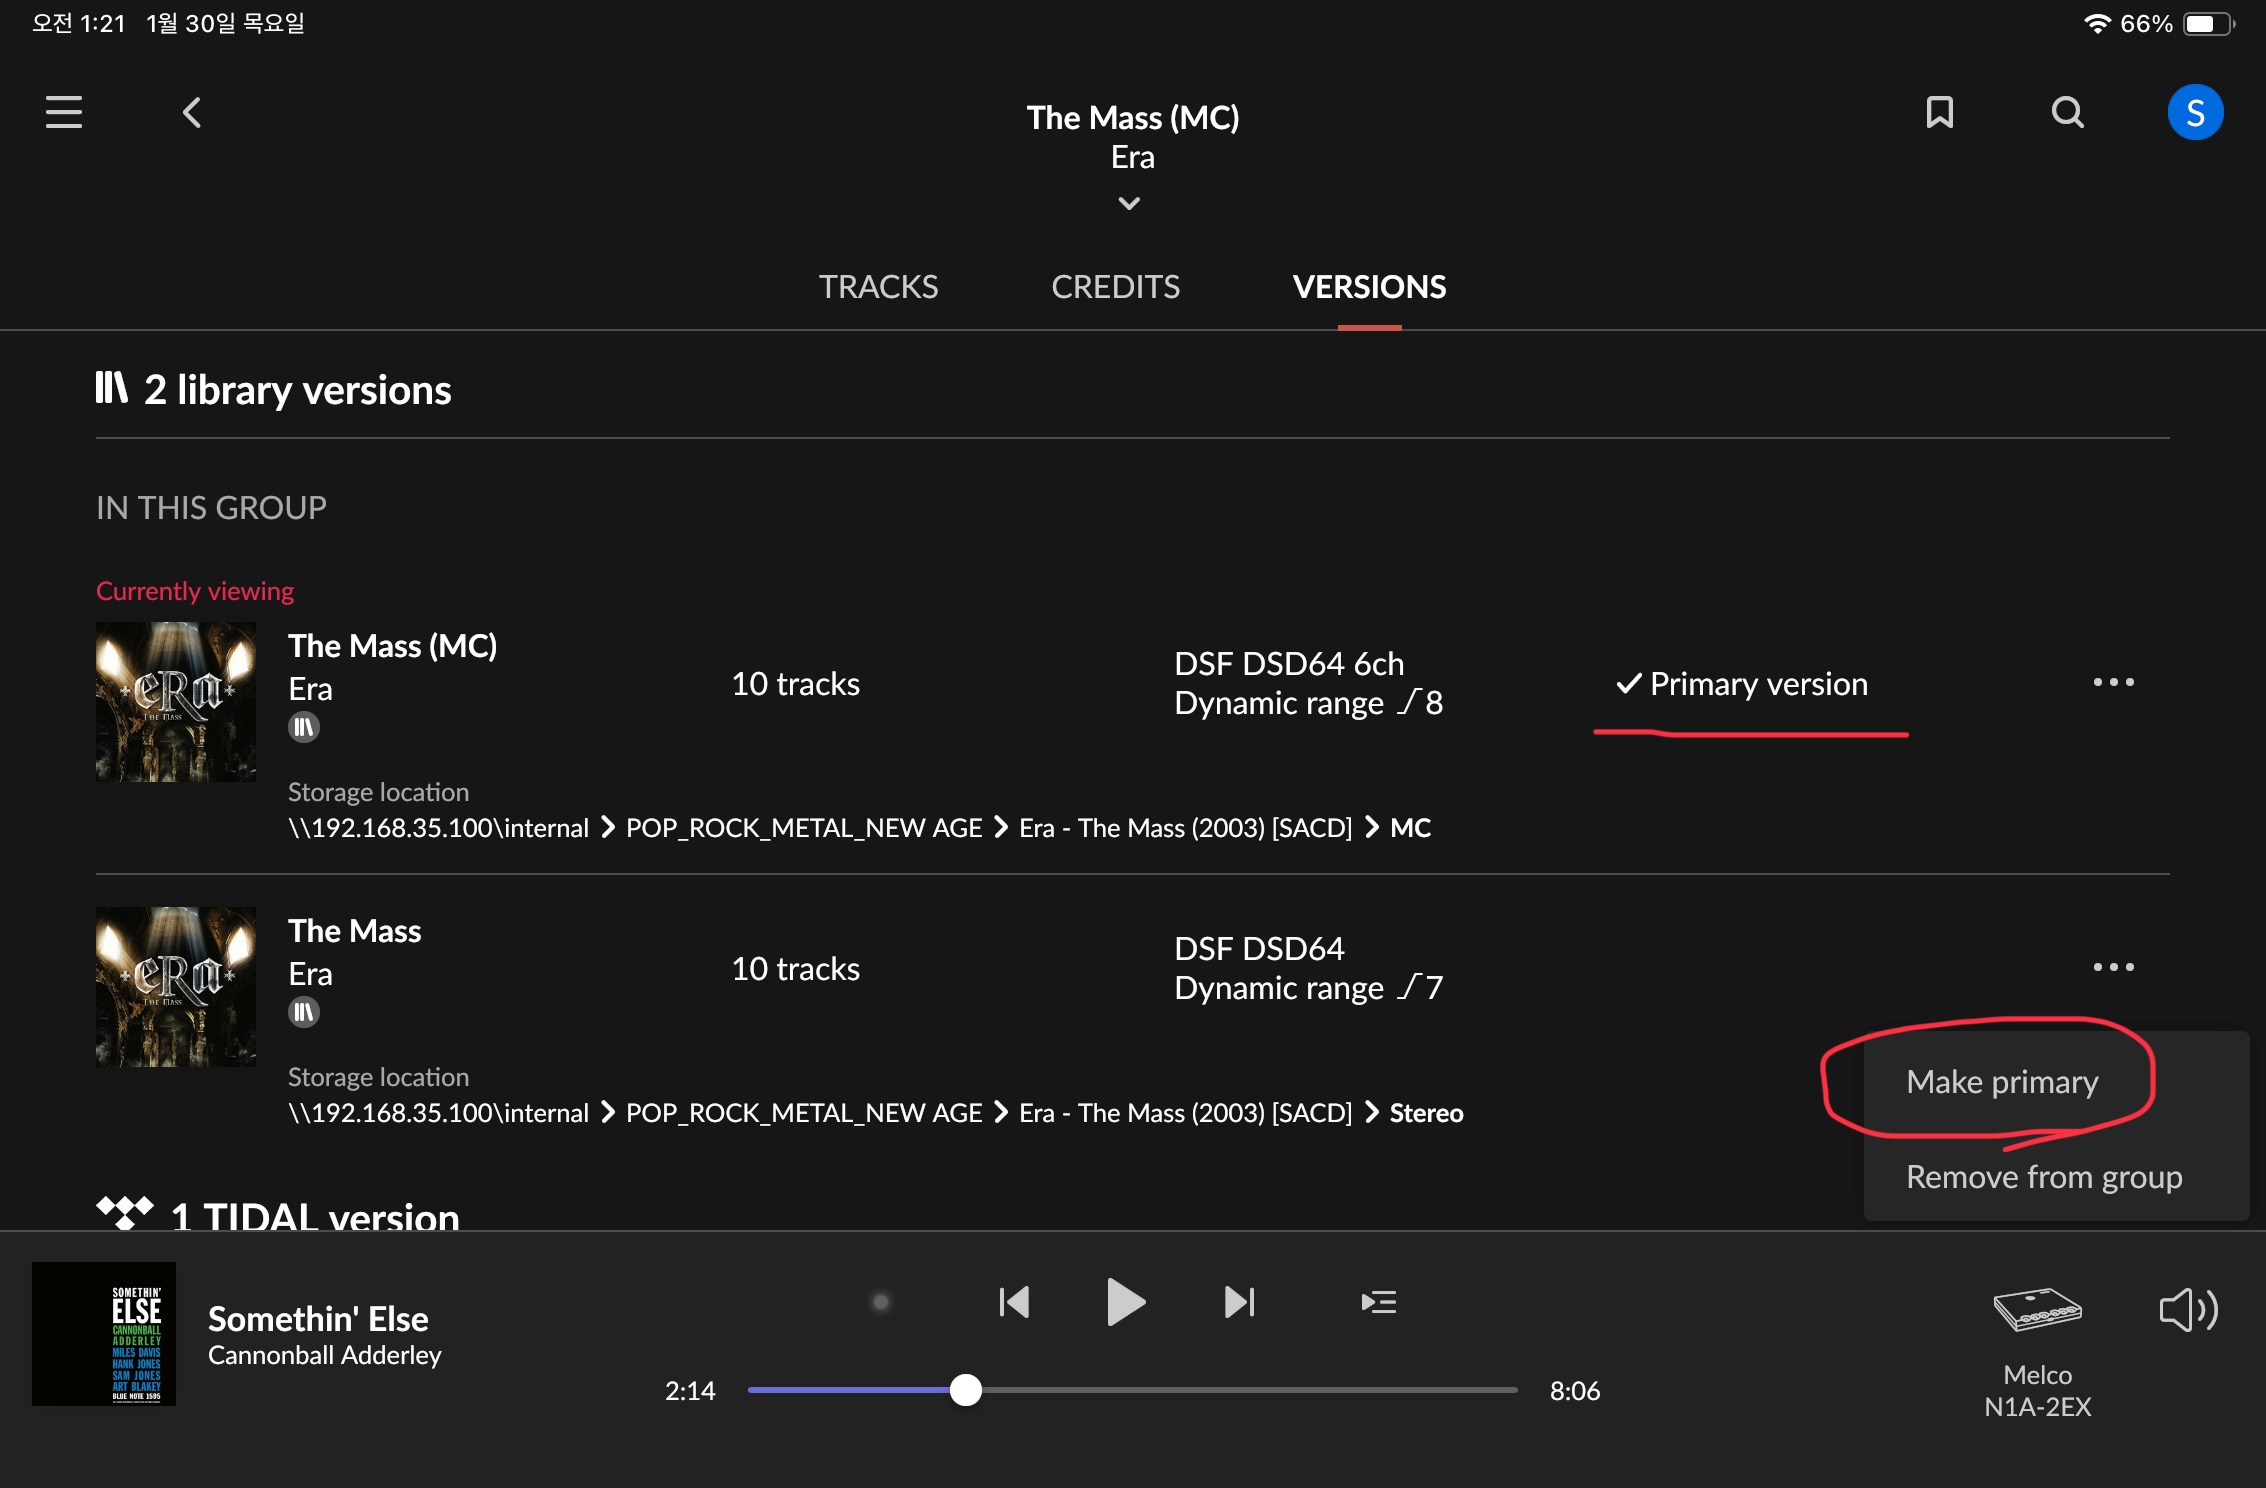Screen dimensions: 2266x1488
Task: Open the Somethin' Else album thumbnail
Action: pyautogui.click(x=104, y=1334)
